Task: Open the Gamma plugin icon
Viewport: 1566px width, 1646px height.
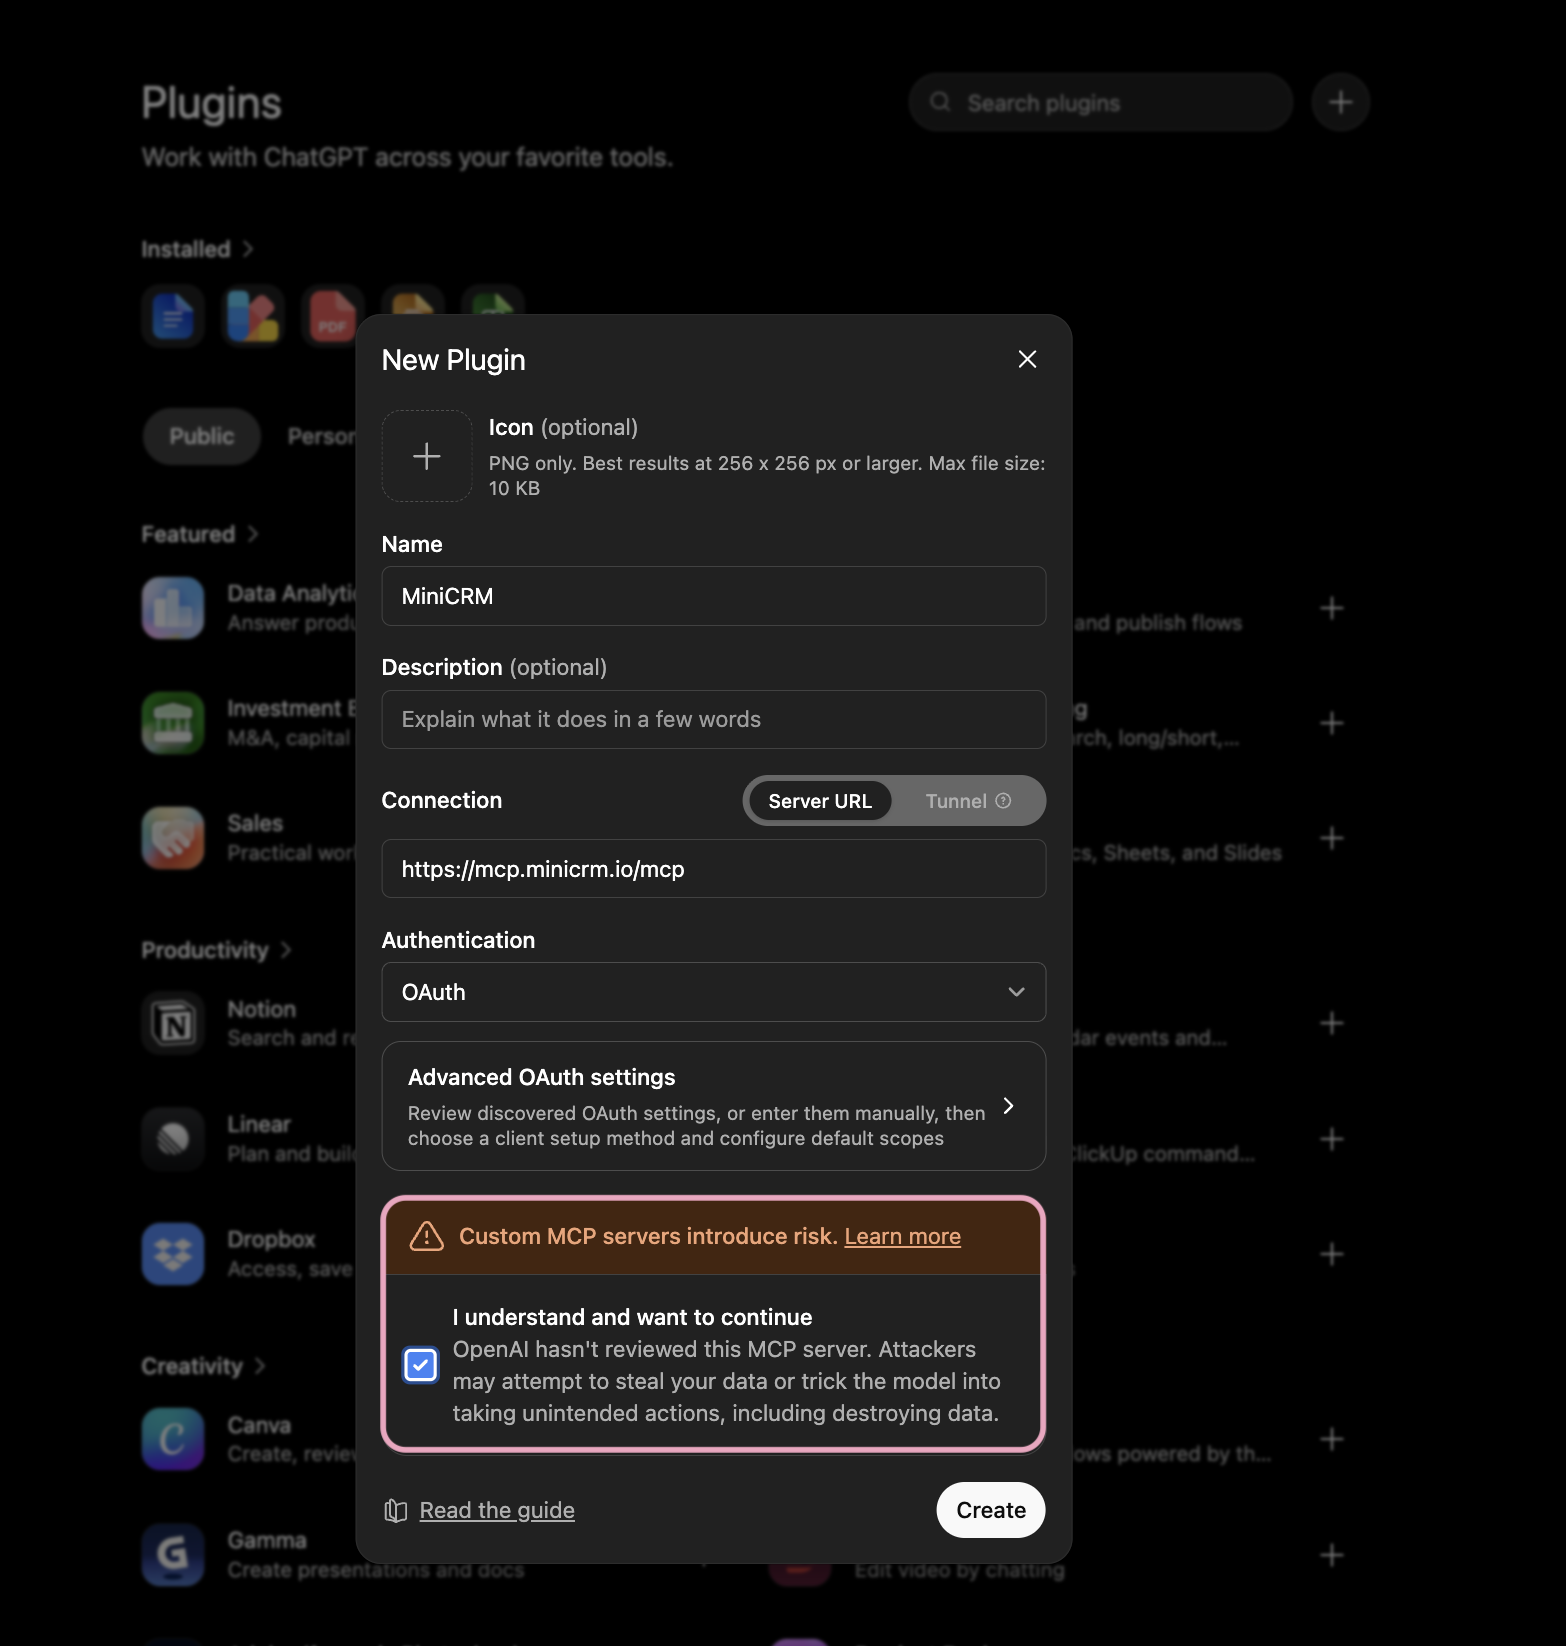Action: point(173,1555)
